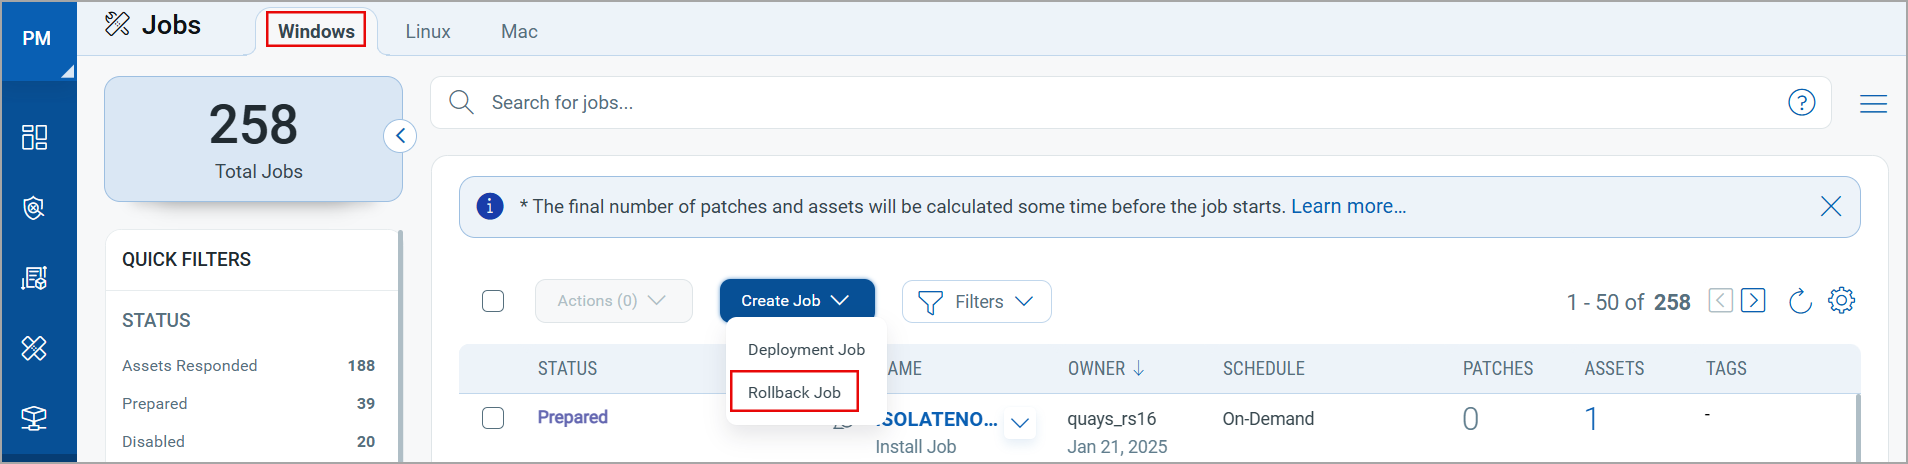Open the assets count 1
Image resolution: width=1908 pixels, height=464 pixels.
coord(1591,418)
